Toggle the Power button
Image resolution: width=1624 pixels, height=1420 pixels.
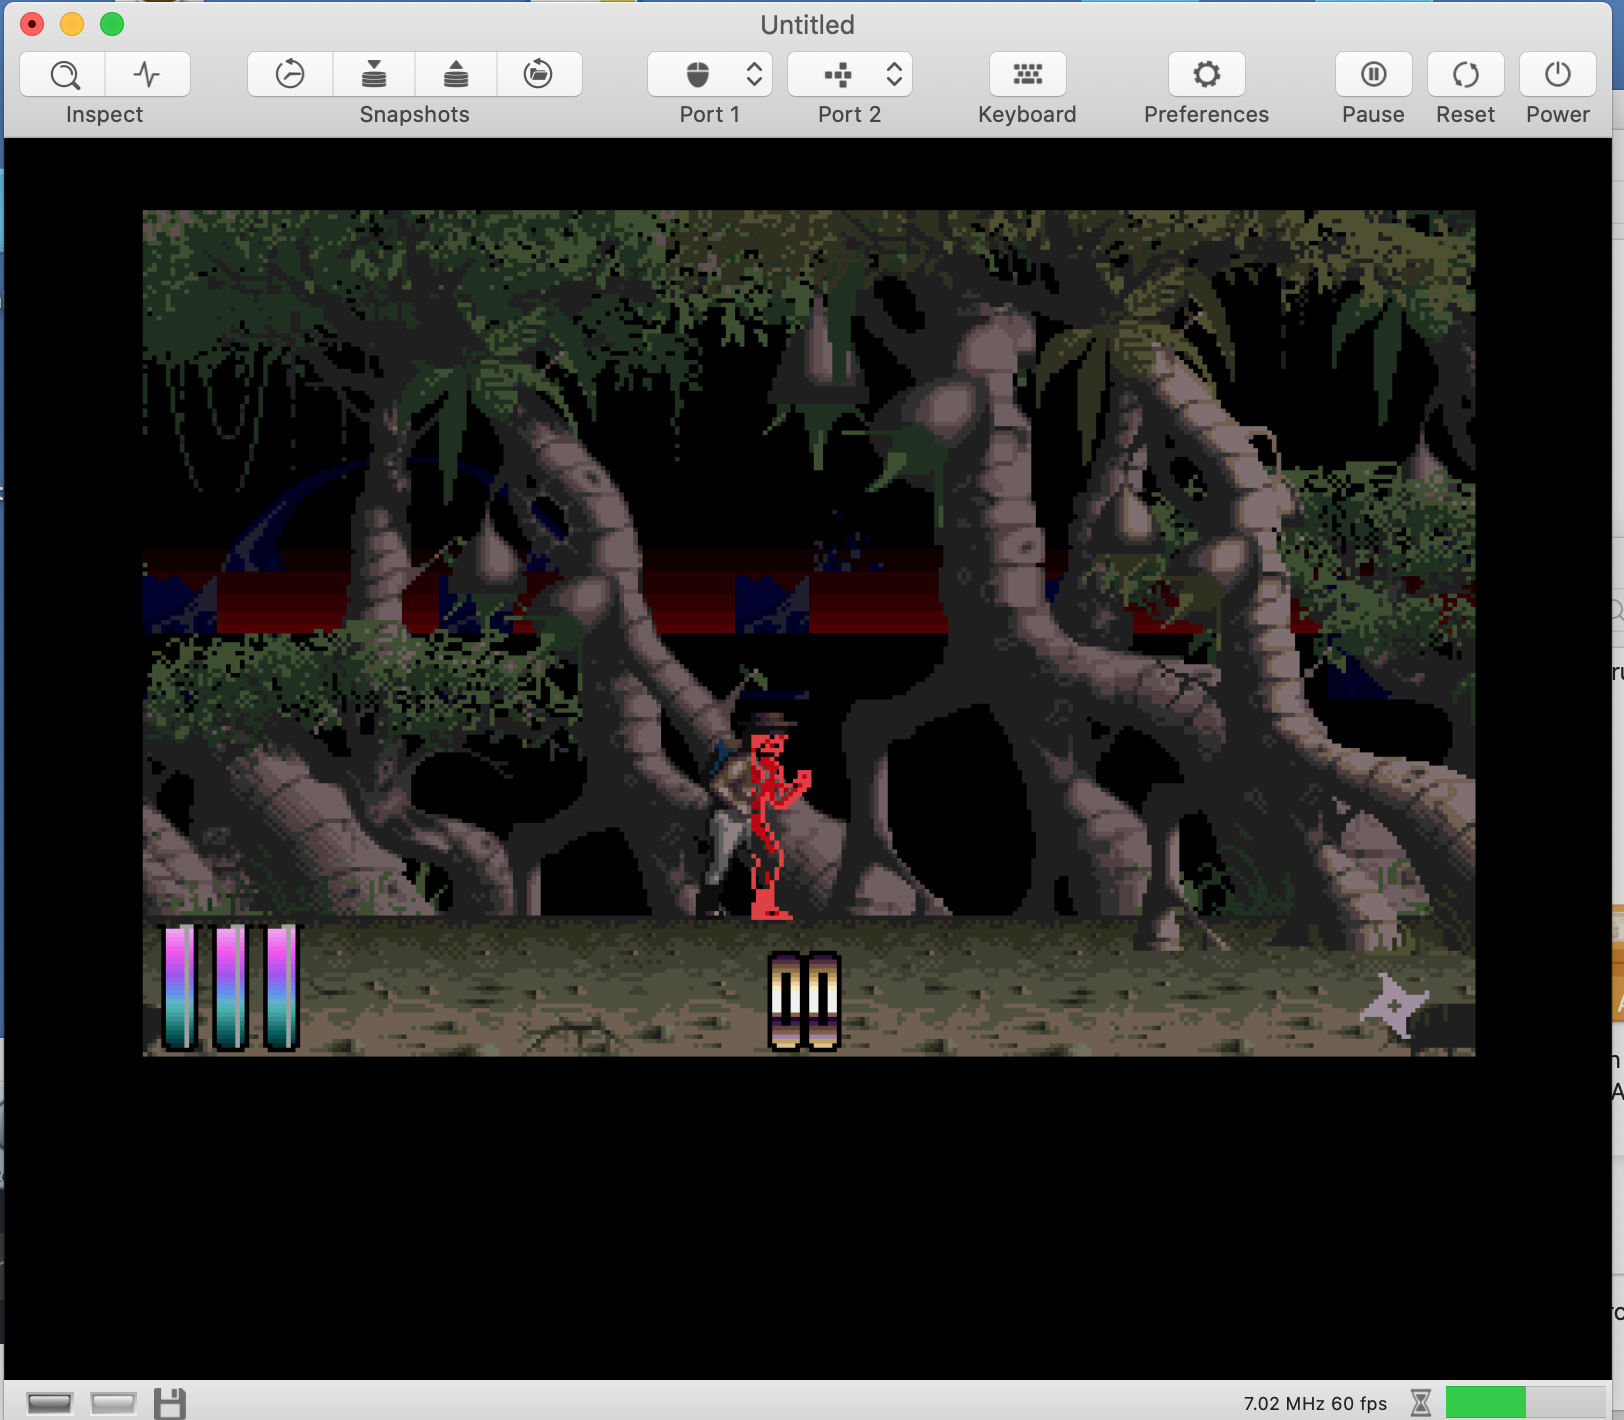point(1558,75)
